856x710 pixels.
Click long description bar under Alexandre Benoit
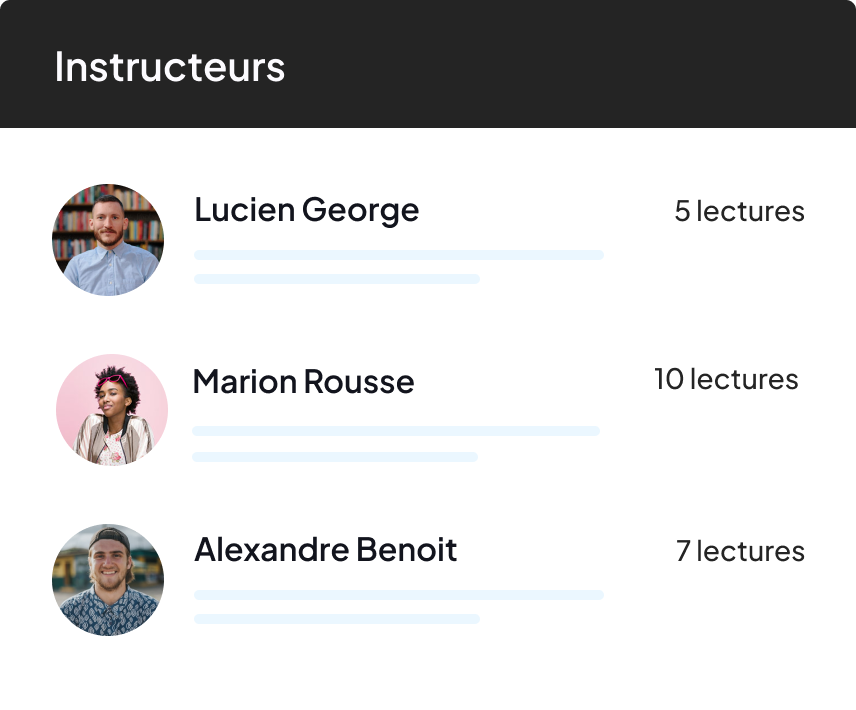pos(399,595)
